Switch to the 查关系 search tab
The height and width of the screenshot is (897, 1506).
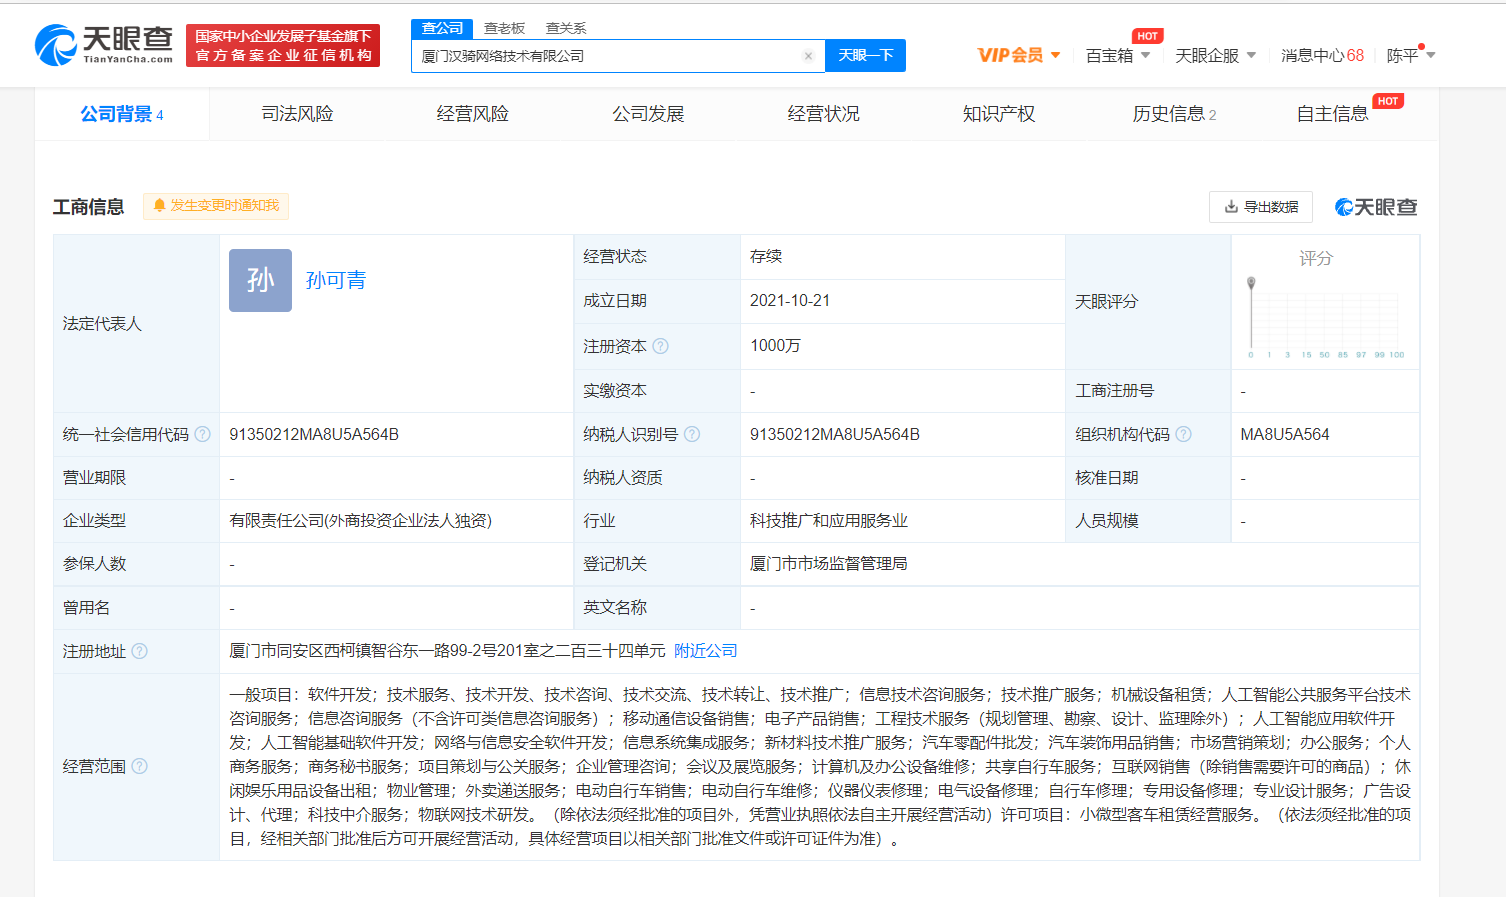pos(566,28)
